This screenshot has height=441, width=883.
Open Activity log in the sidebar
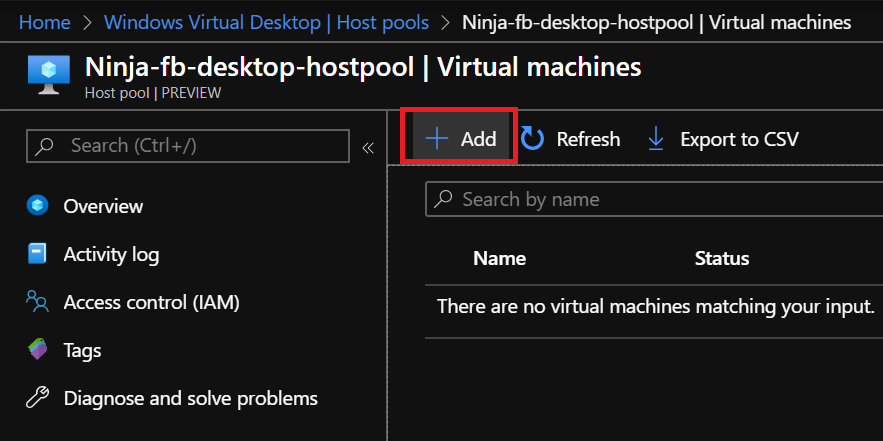tap(111, 255)
